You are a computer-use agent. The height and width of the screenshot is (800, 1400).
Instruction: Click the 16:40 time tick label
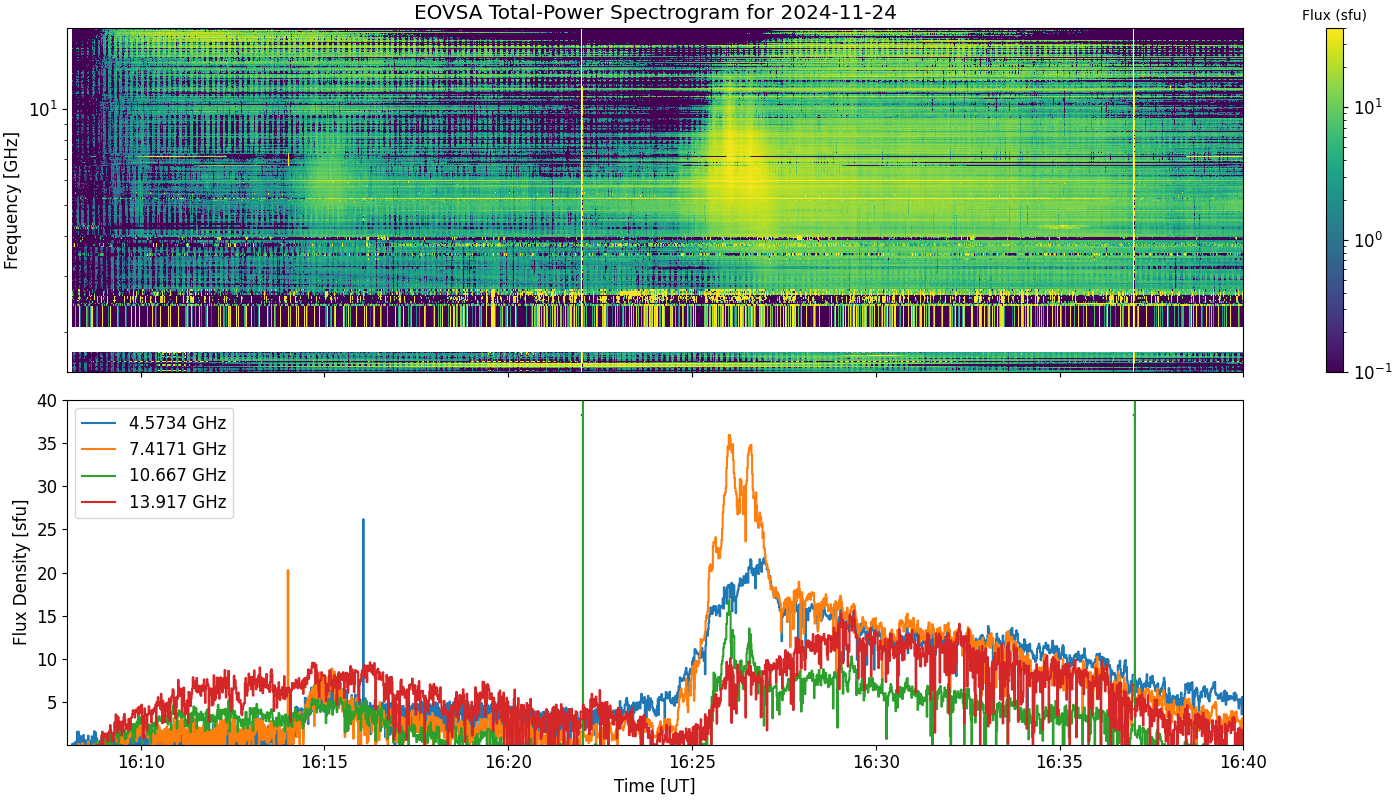click(1243, 762)
